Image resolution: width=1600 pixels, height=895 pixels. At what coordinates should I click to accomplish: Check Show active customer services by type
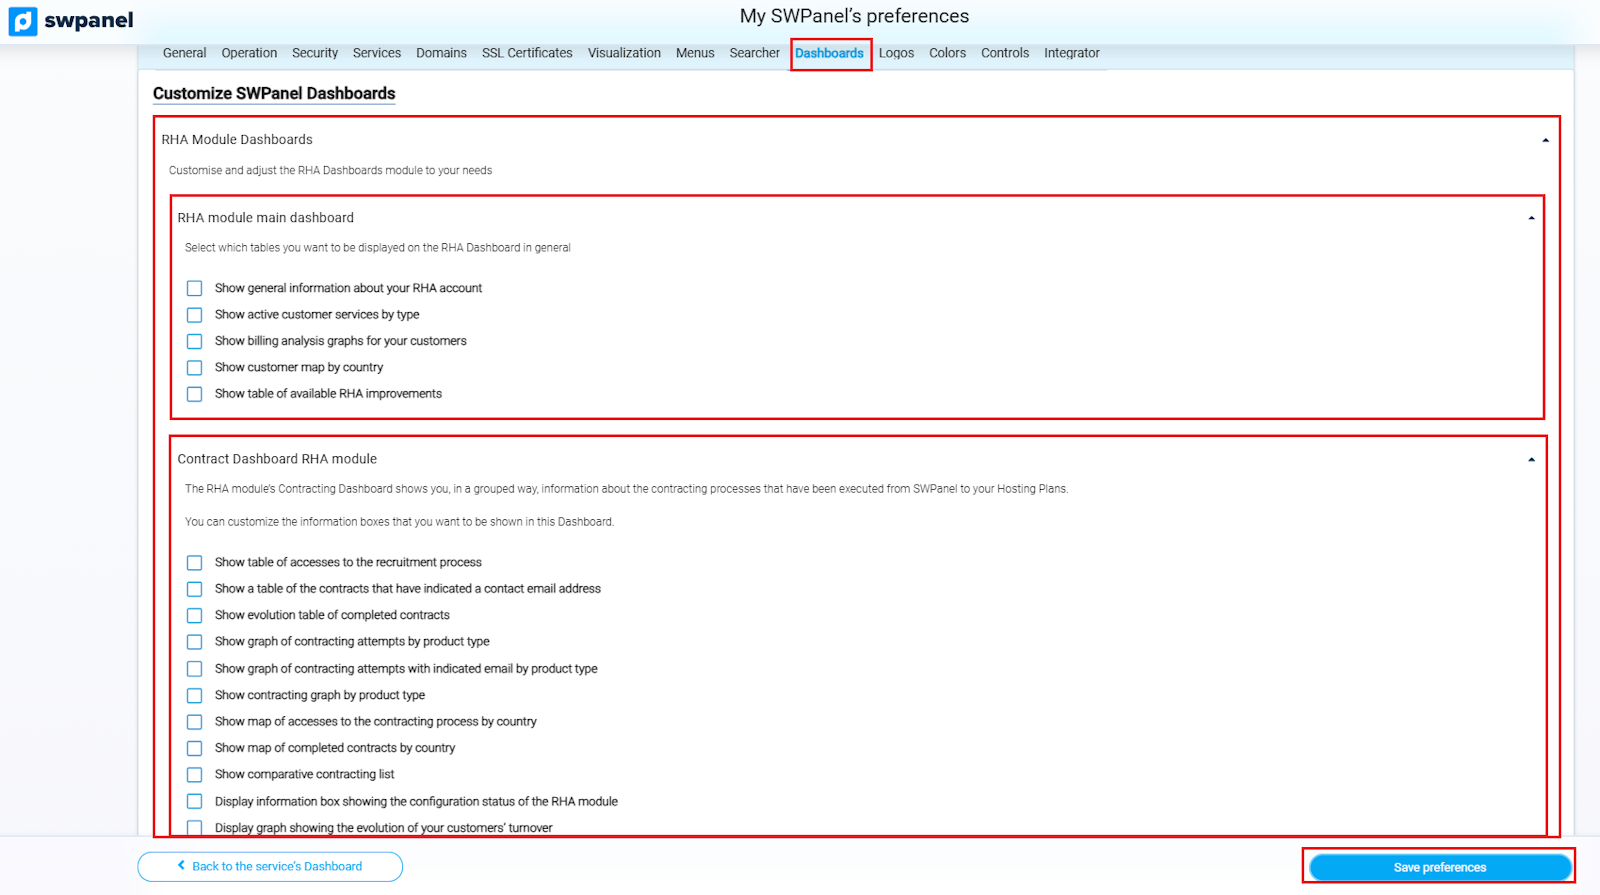(195, 315)
